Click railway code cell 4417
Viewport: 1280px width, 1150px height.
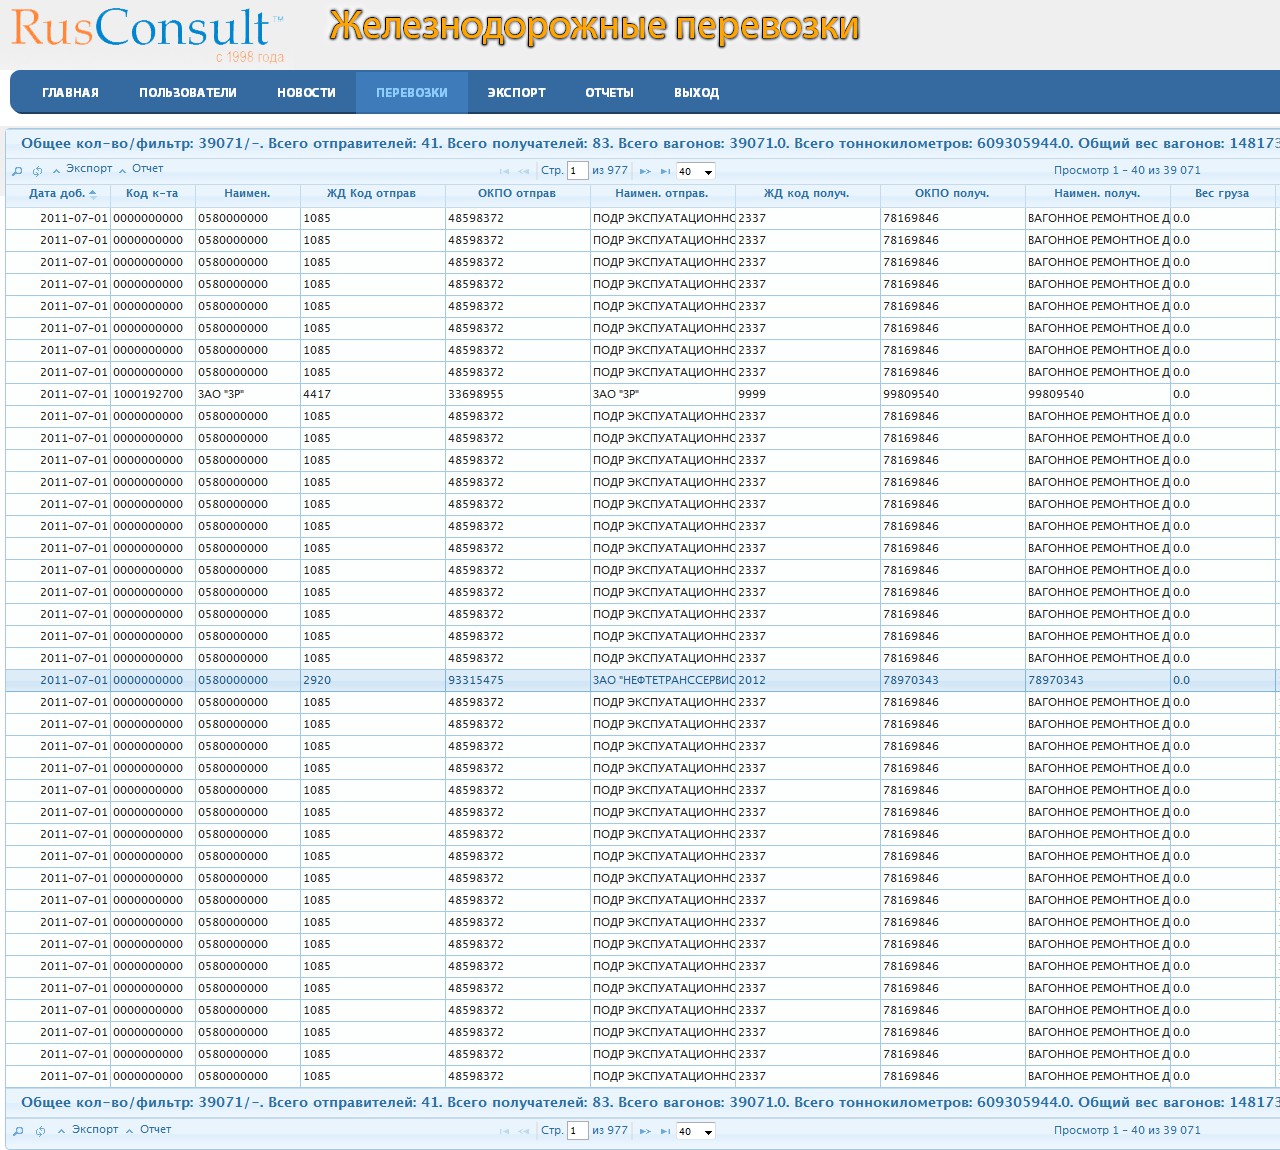pos(371,394)
